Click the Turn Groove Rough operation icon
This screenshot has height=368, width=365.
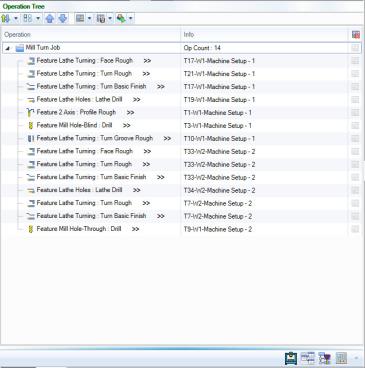[31, 138]
